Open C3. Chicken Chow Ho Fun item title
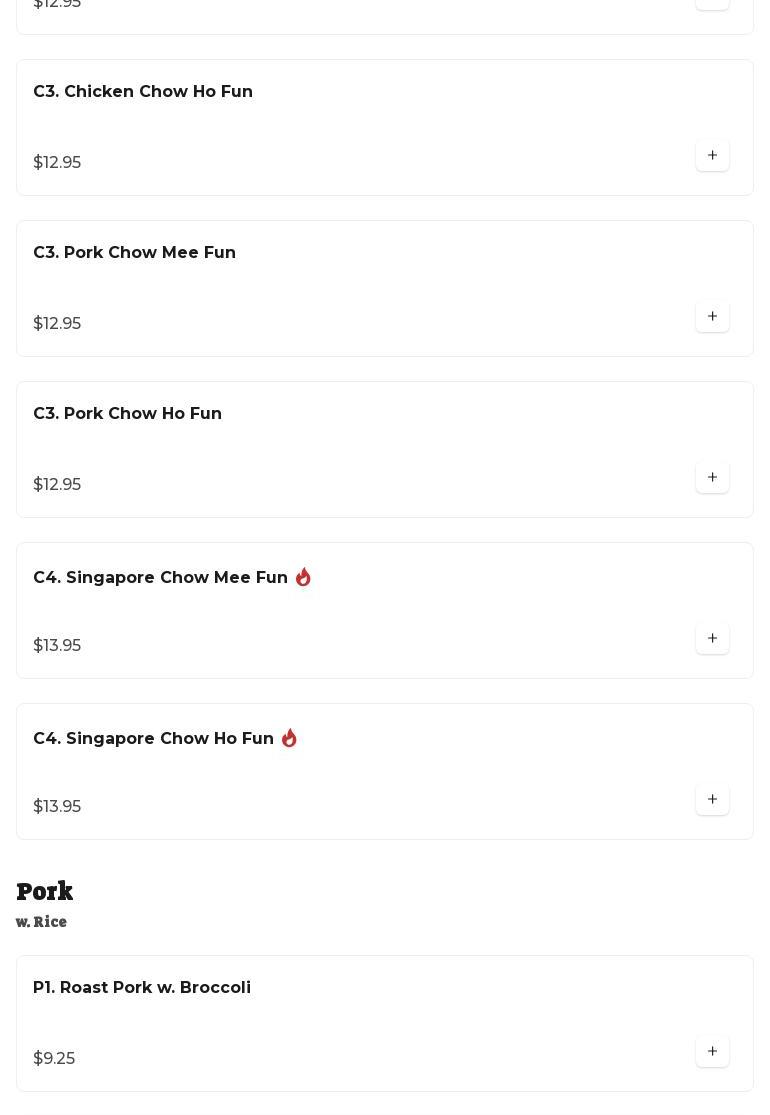Screen dimensions: 770x1115 pos(143,92)
